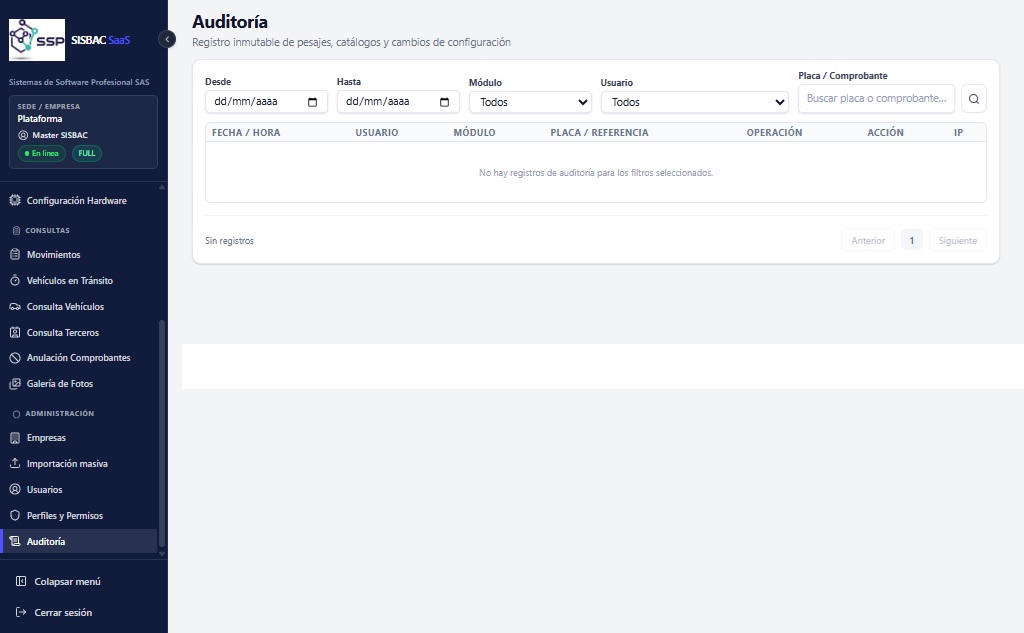Click the Anterior pagination button

[x=868, y=240]
